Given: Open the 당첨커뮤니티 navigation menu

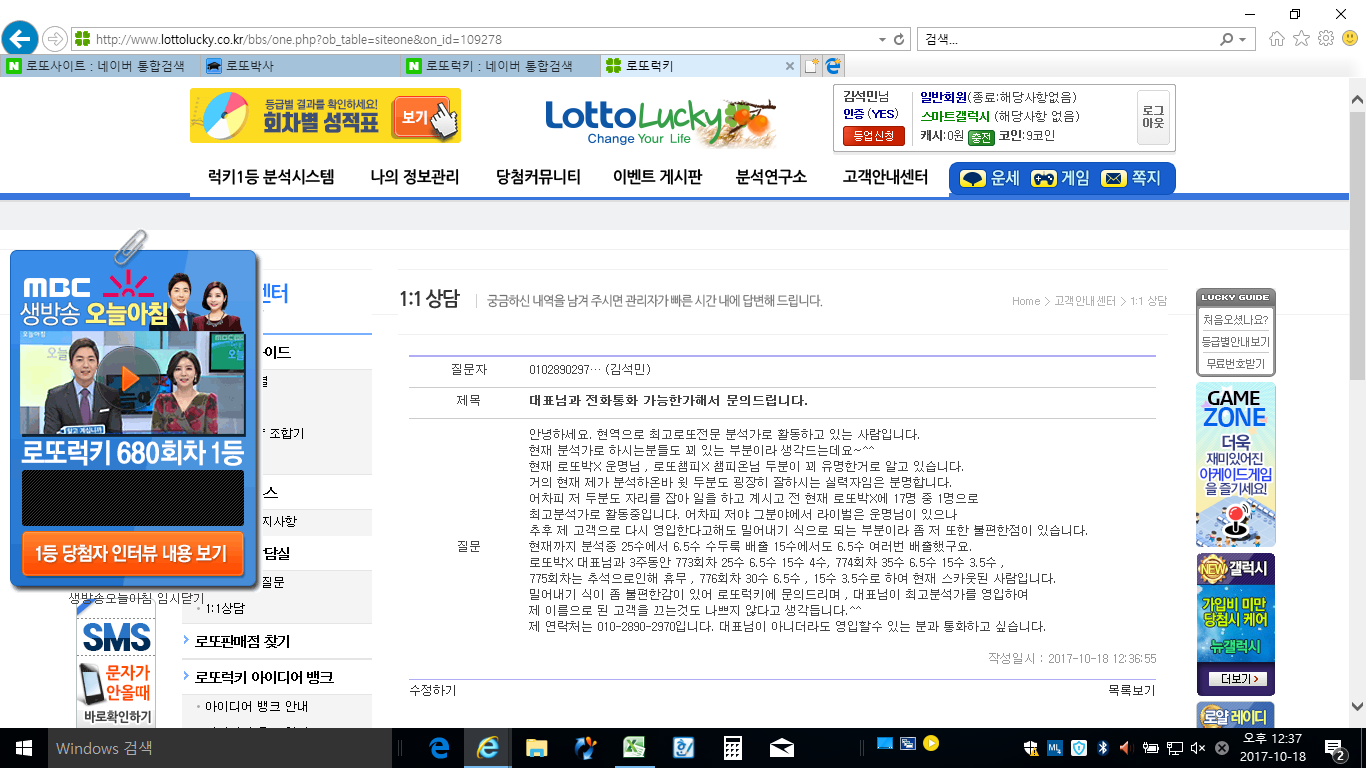Looking at the screenshot, I should [538, 178].
